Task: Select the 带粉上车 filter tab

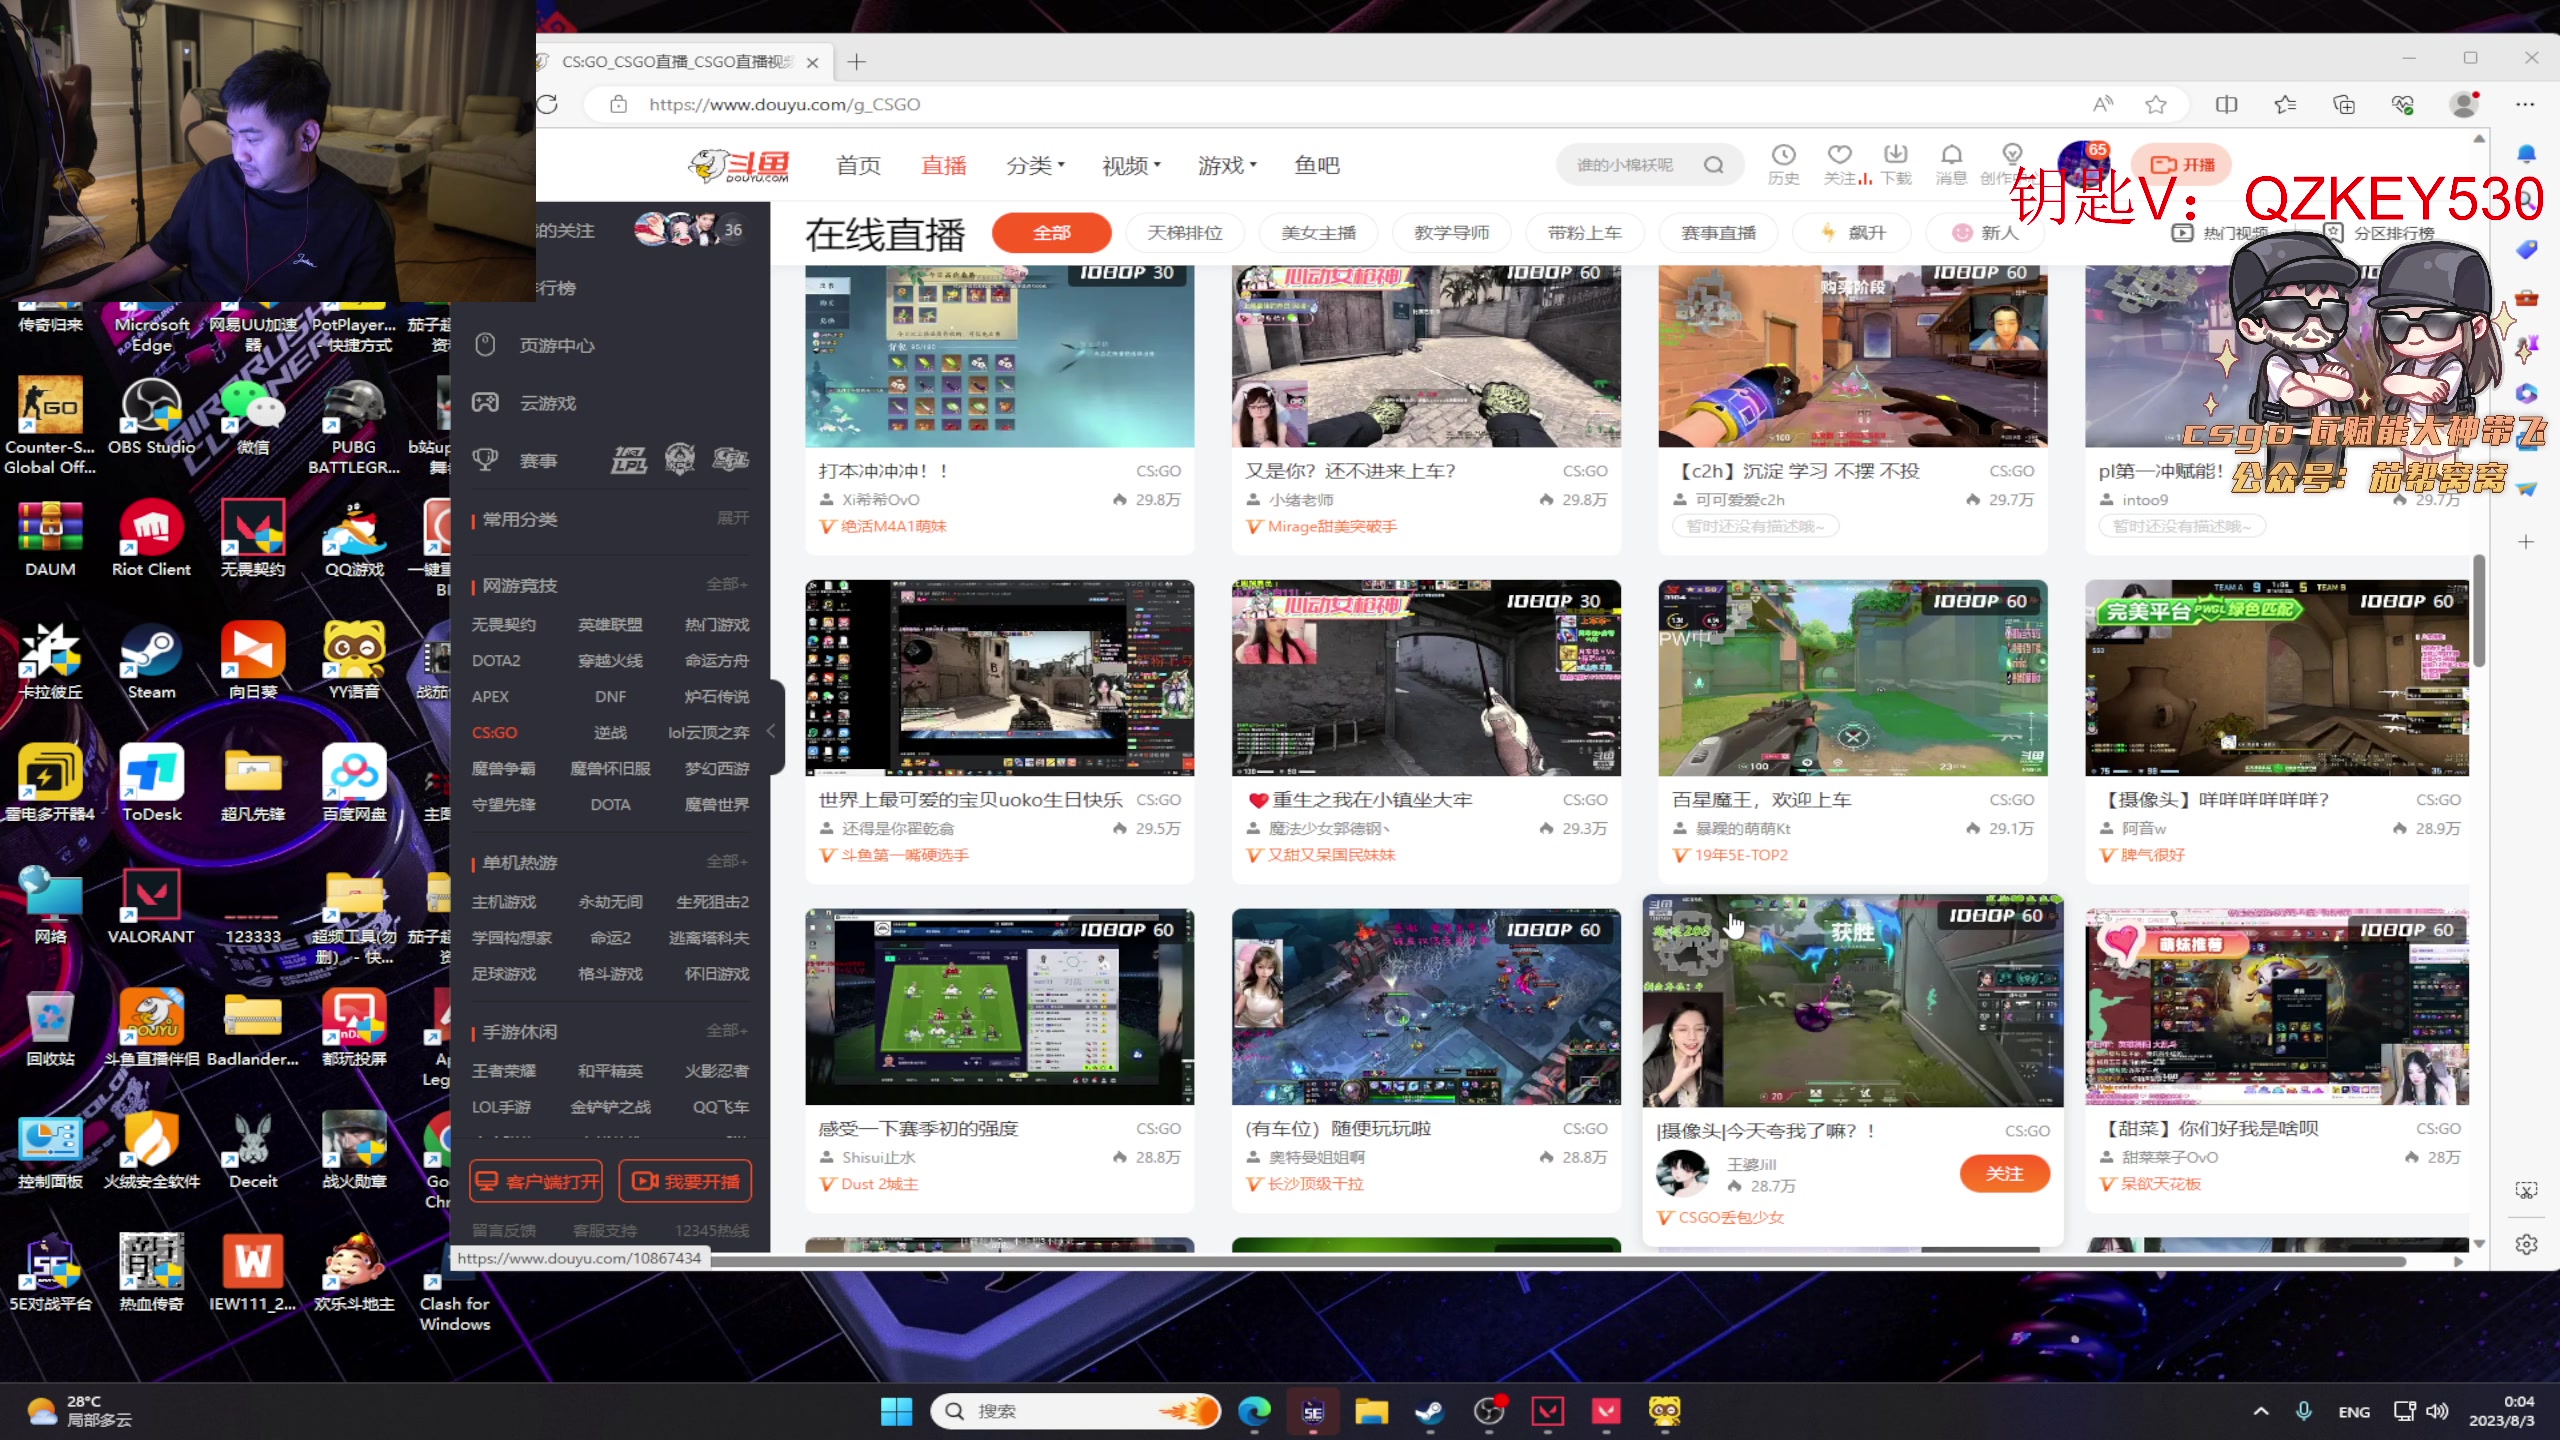Action: coord(1585,233)
